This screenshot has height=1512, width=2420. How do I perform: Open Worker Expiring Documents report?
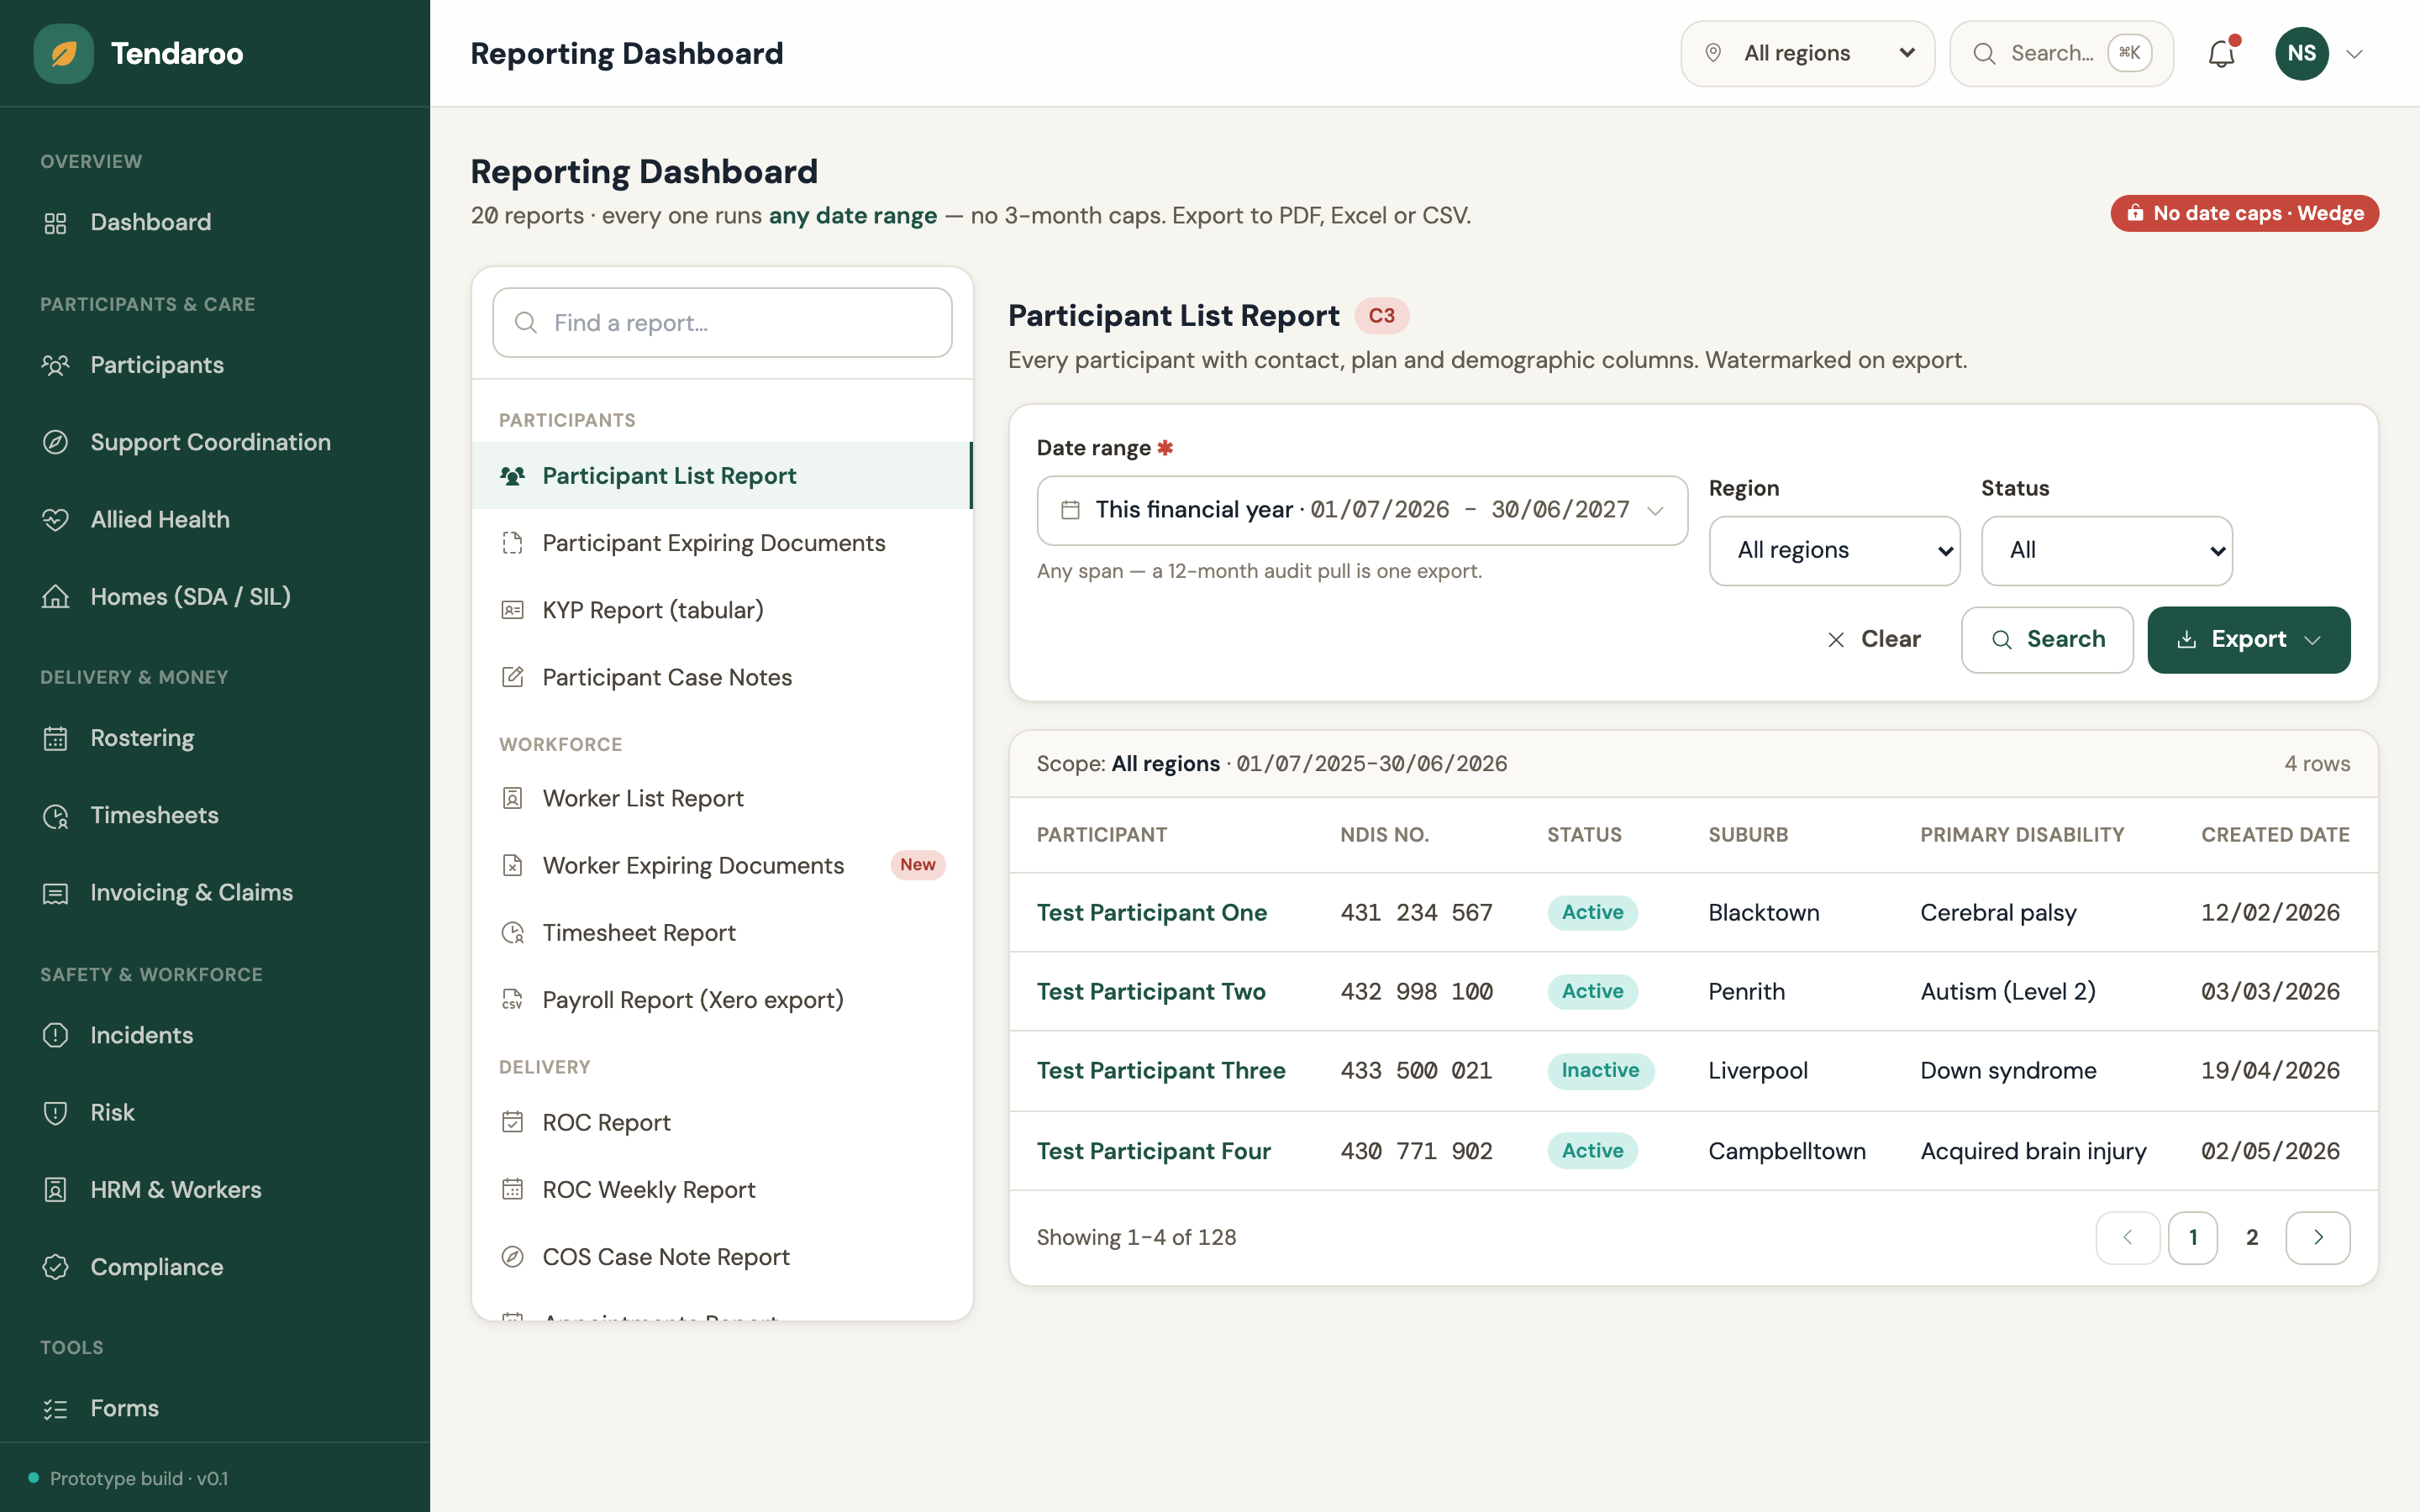[x=722, y=865]
